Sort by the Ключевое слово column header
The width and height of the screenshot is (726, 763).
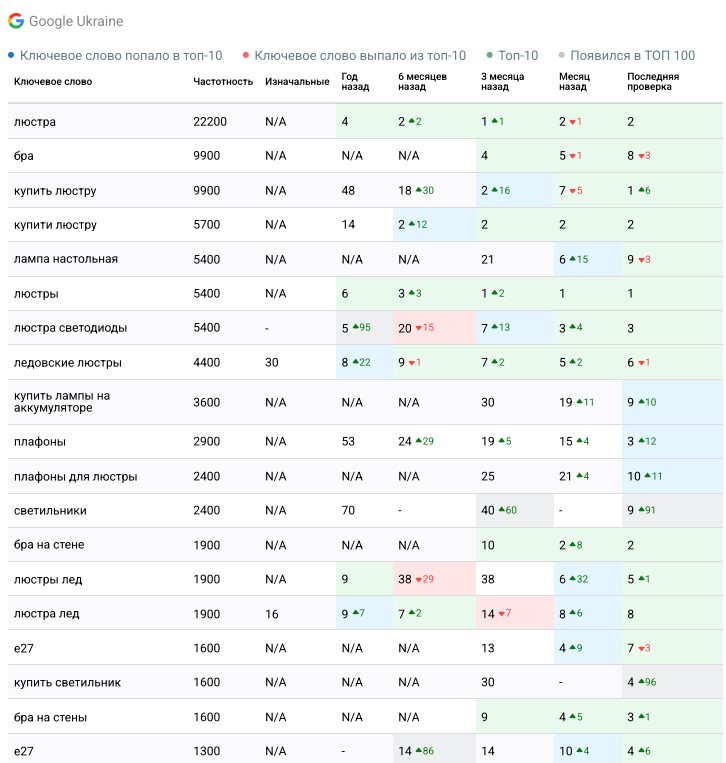pyautogui.click(x=53, y=82)
